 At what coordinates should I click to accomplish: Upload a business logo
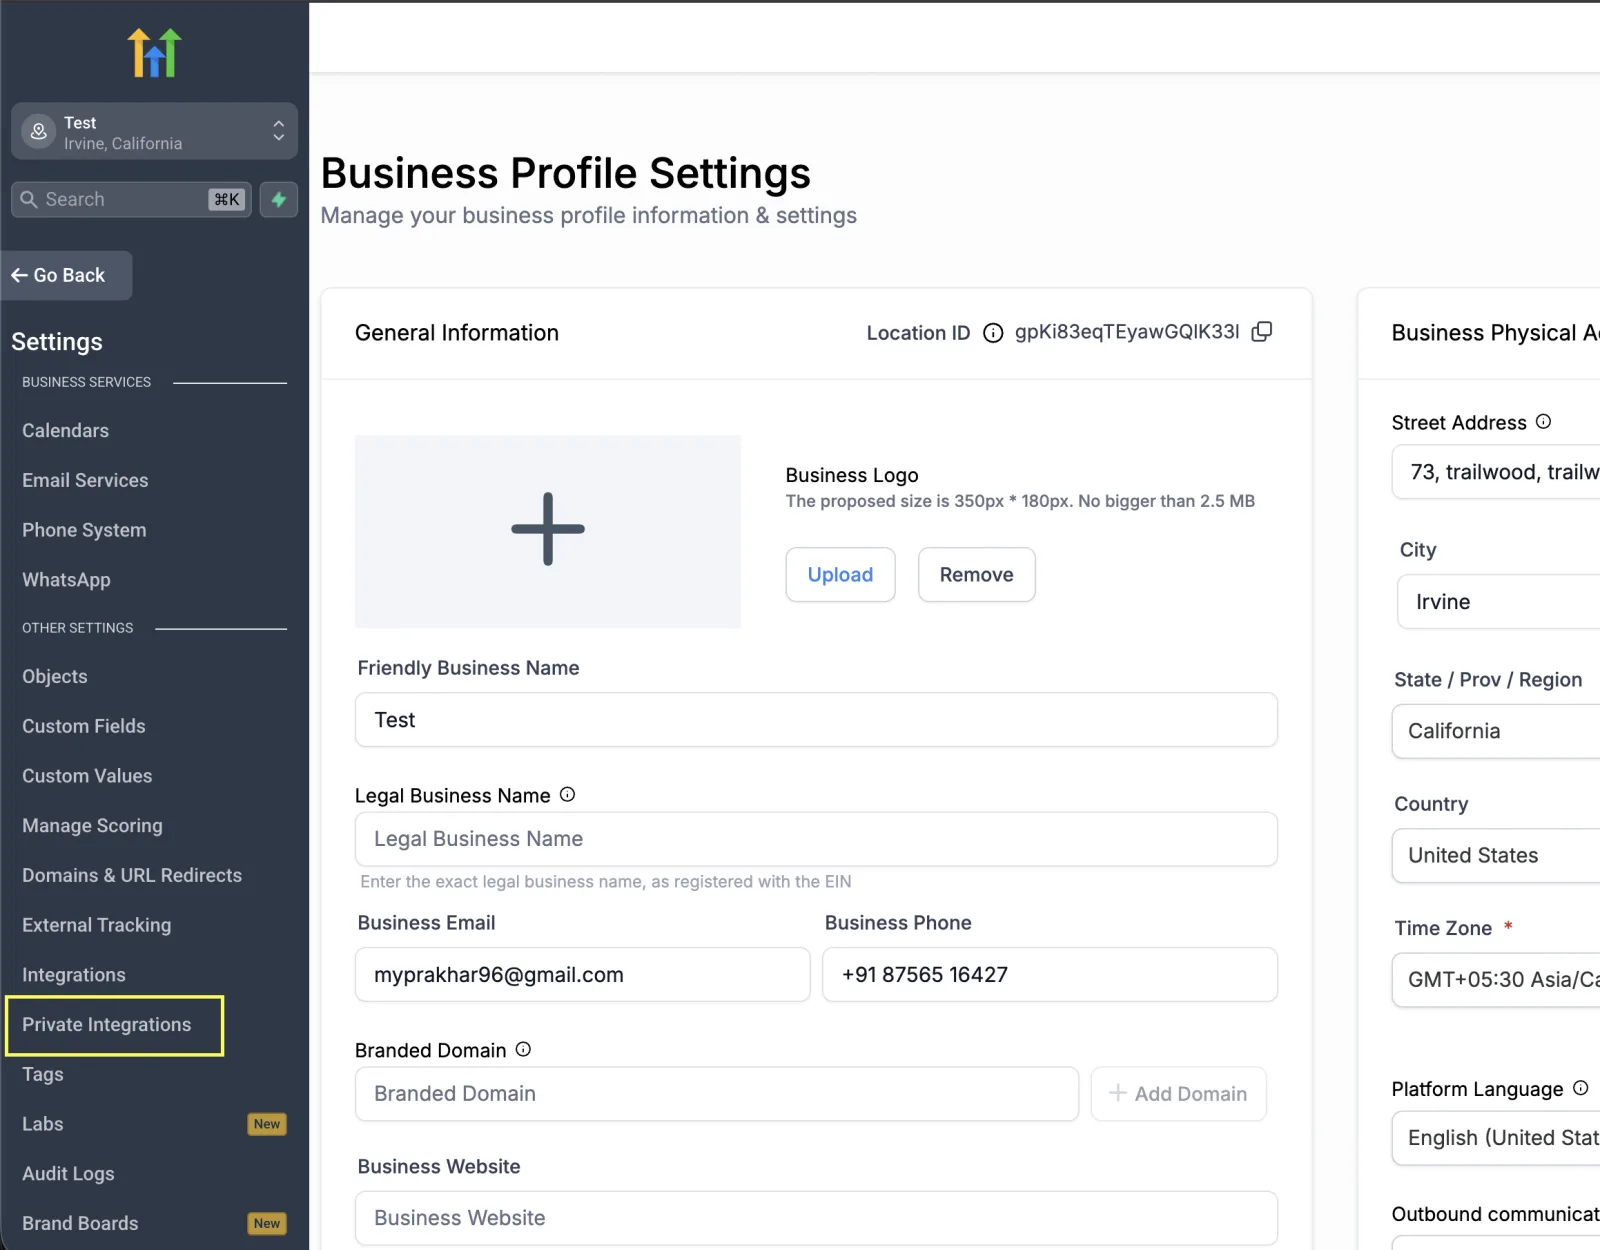click(840, 575)
